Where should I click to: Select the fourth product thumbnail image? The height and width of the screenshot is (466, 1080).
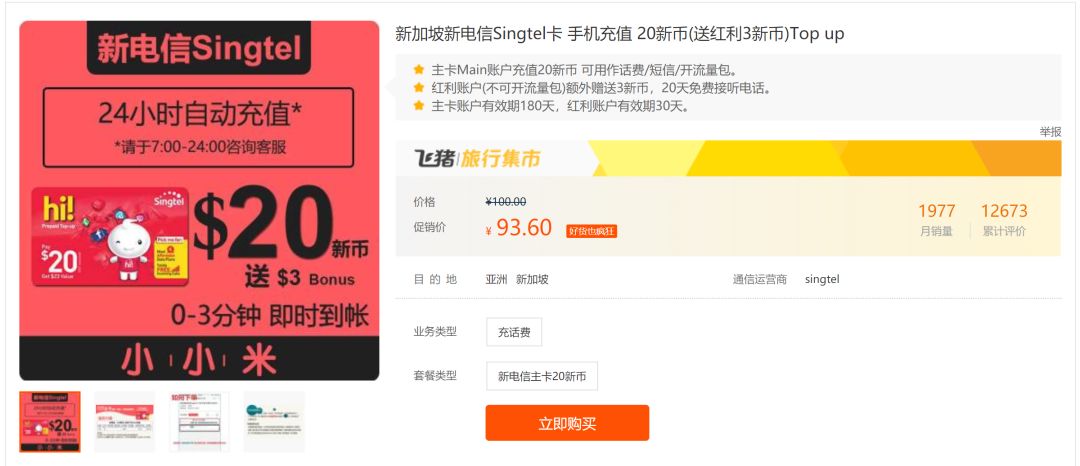[x=274, y=422]
